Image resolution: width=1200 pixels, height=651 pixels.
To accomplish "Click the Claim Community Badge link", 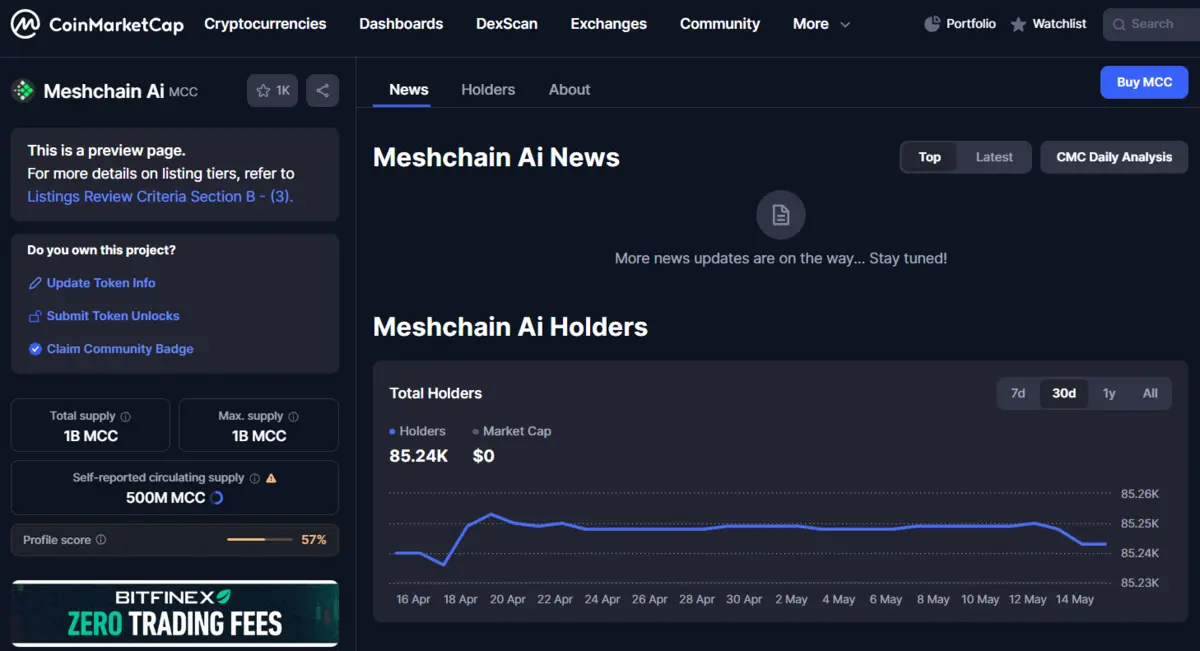I will point(120,349).
